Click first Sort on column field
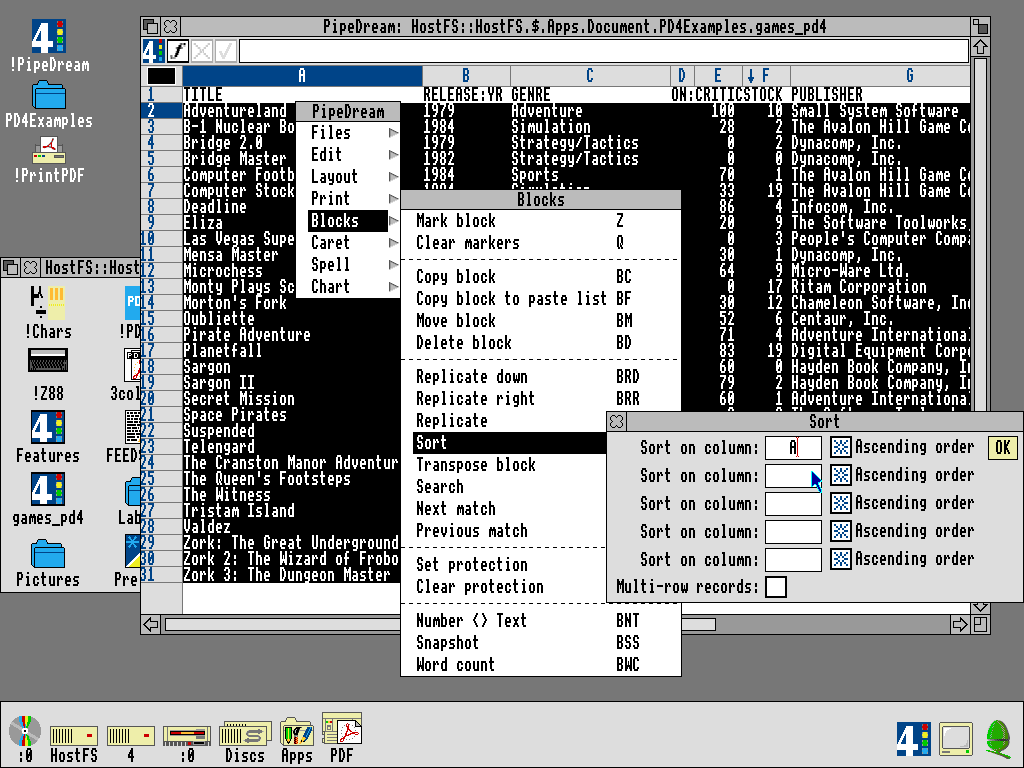 [x=793, y=447]
